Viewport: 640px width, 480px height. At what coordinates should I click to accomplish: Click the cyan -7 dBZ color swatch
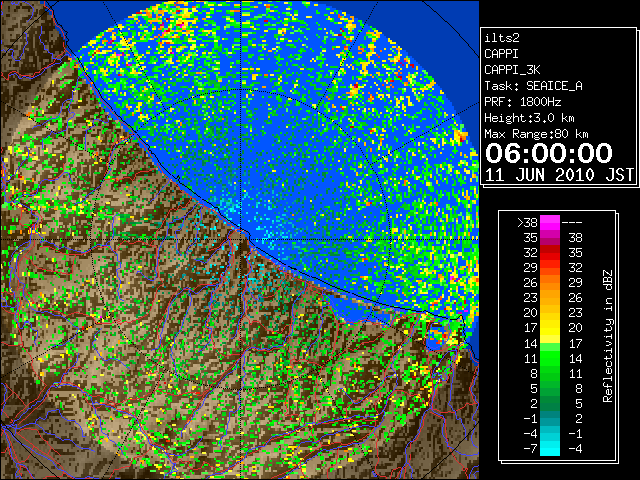pyautogui.click(x=550, y=448)
